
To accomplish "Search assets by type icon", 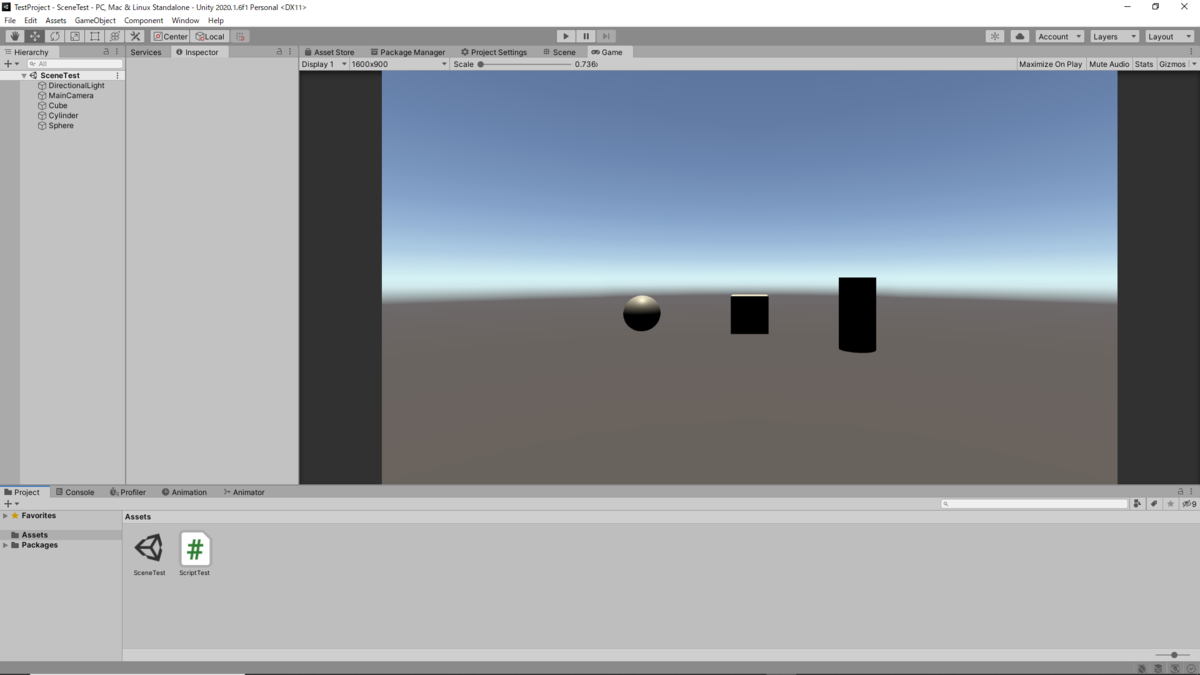I will tap(1137, 504).
